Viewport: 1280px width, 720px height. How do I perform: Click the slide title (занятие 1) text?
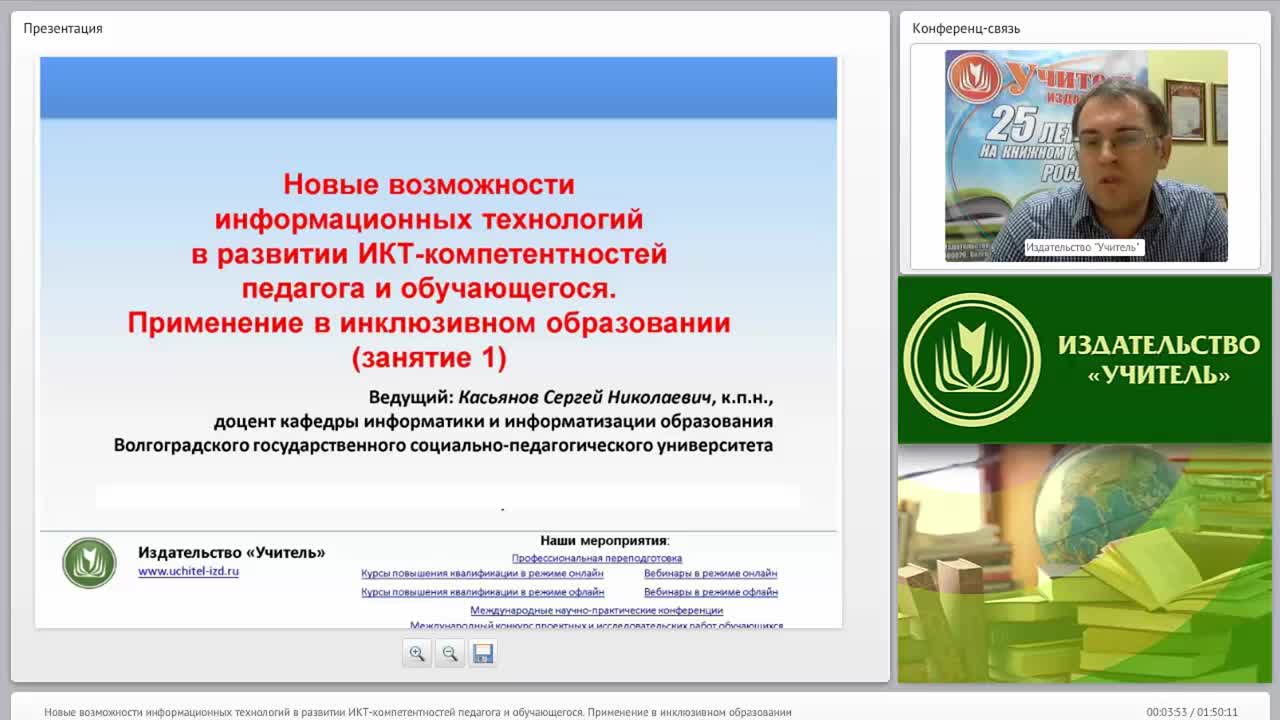(x=429, y=357)
